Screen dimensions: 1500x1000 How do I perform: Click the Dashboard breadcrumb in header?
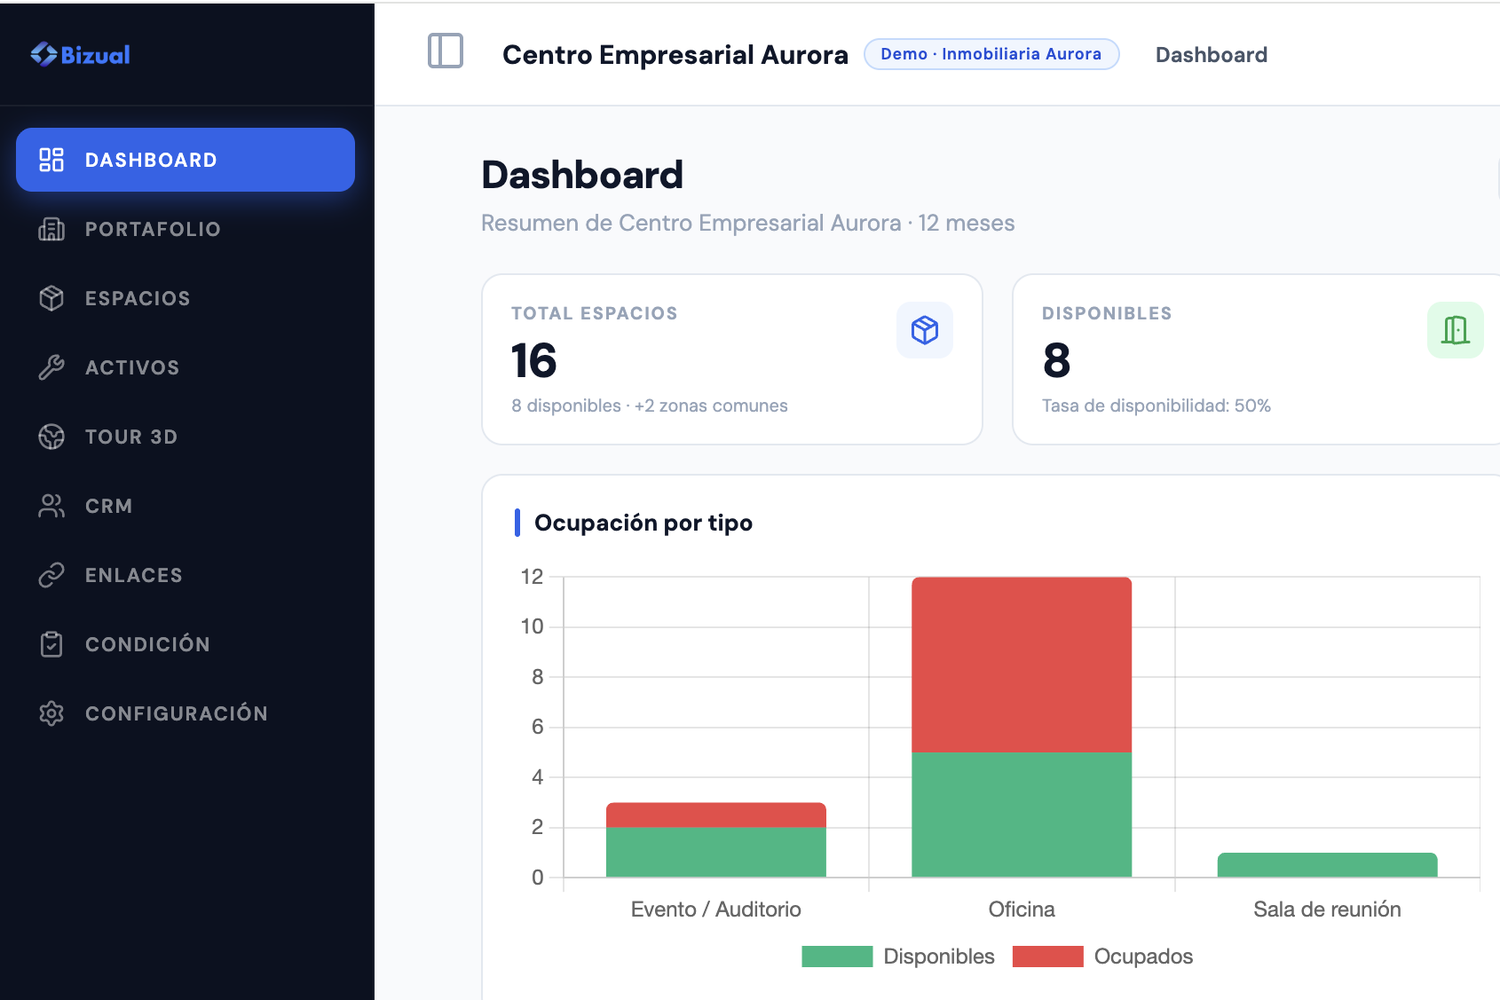tap(1211, 55)
